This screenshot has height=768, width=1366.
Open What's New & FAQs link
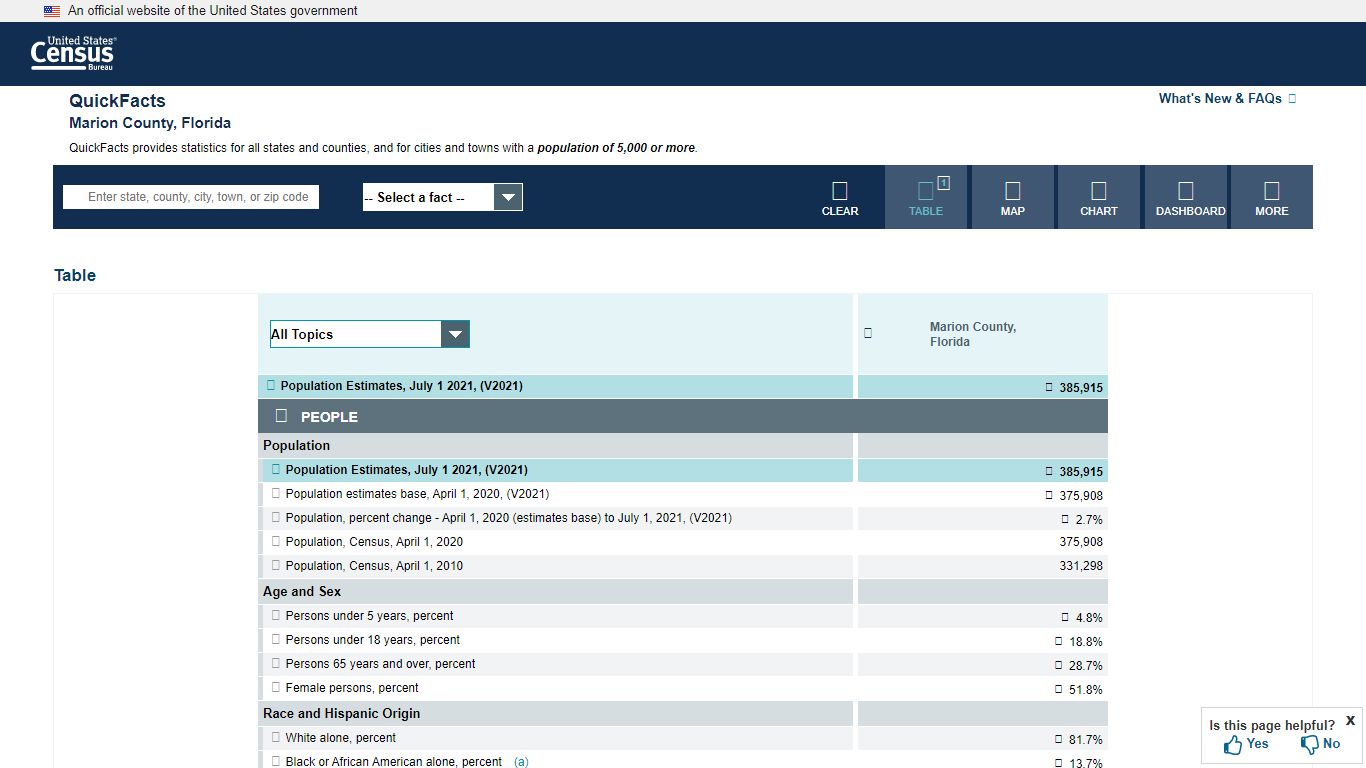pyautogui.click(x=1227, y=98)
